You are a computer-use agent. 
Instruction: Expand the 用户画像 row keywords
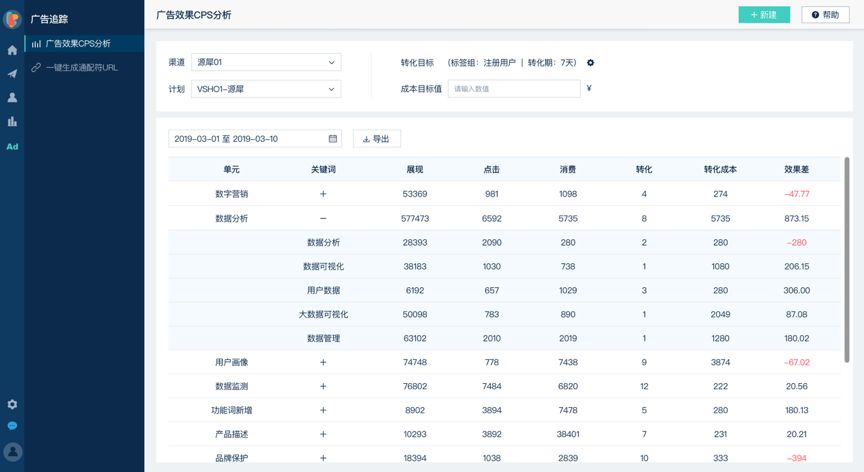[x=323, y=362]
